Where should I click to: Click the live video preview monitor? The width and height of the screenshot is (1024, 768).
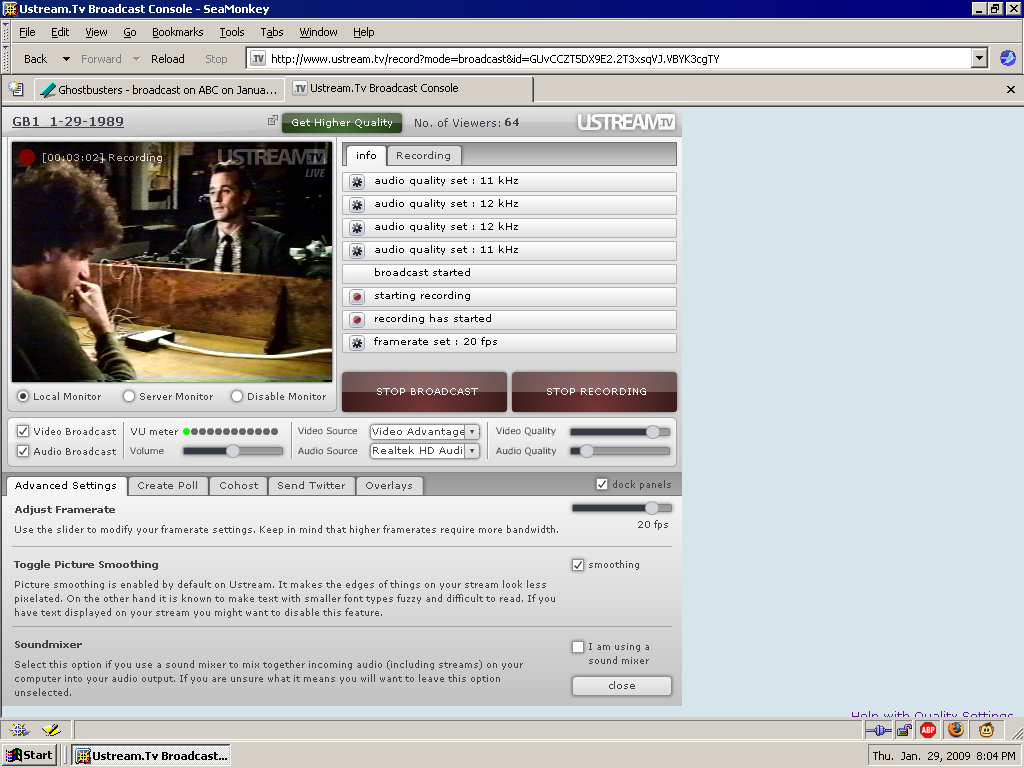172,261
